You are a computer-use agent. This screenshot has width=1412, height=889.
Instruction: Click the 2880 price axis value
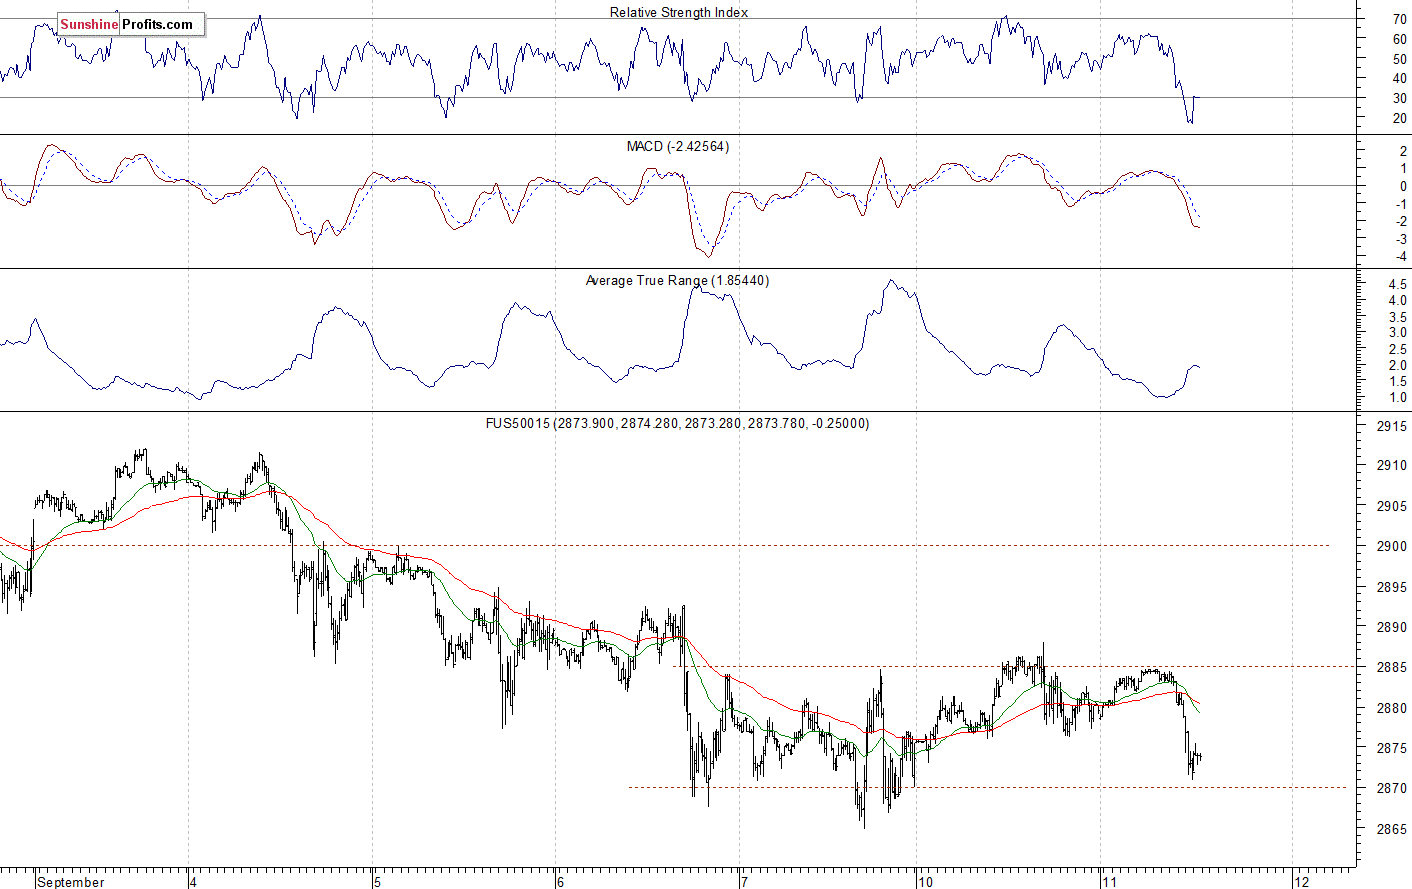tap(1392, 708)
